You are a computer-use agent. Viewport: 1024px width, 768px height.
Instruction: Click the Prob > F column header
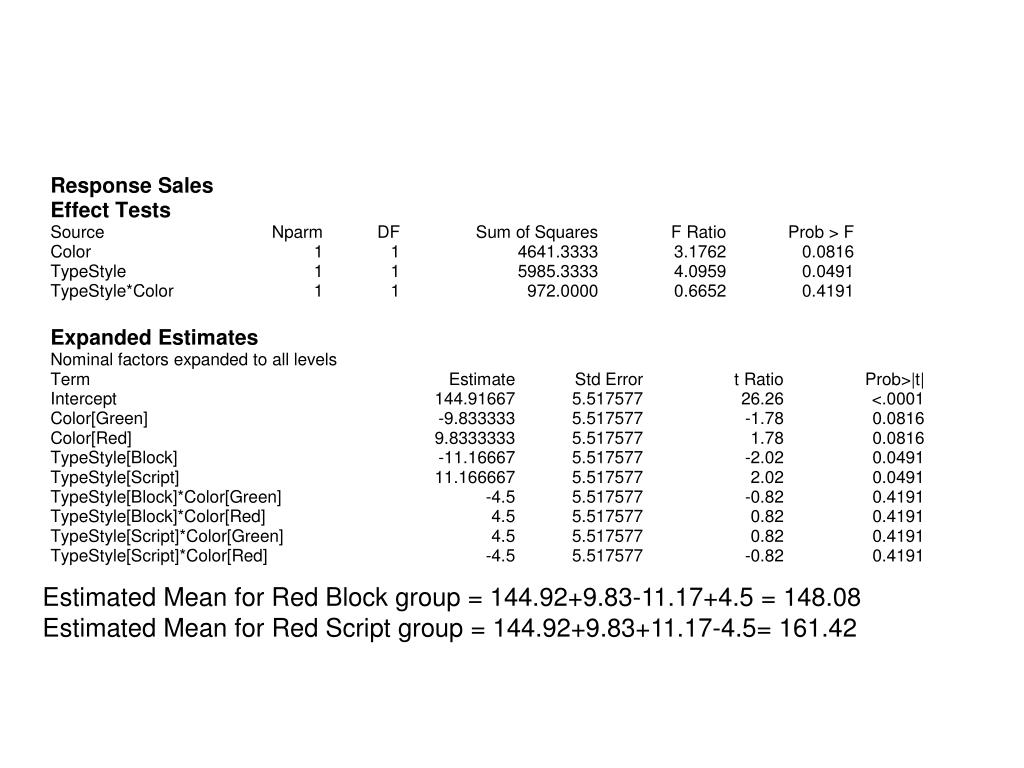(821, 232)
